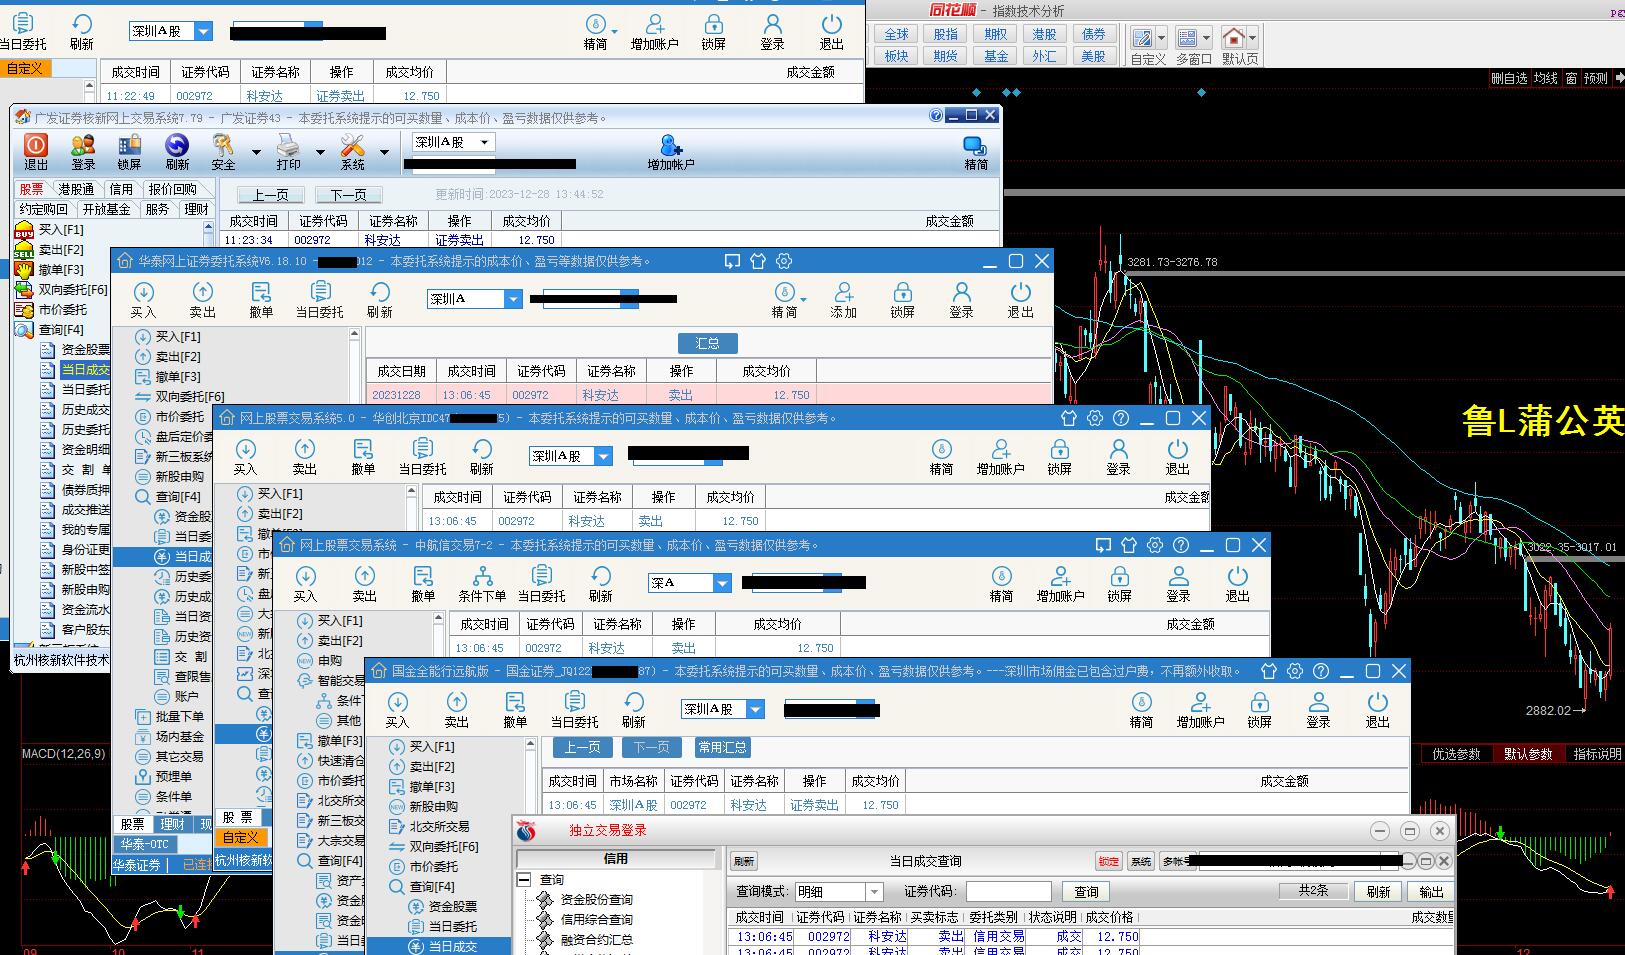The height and width of the screenshot is (955, 1625).
Task: Click help question icon in 中航信 title bar
Action: [1181, 545]
